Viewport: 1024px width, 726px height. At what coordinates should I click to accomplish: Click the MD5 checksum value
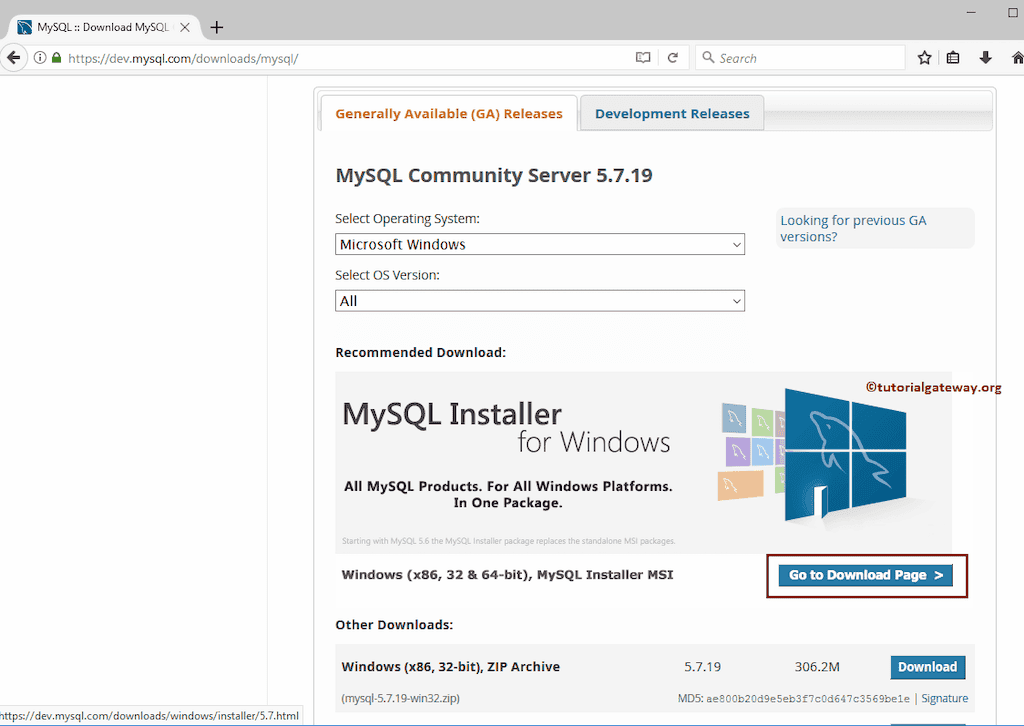[808, 699]
